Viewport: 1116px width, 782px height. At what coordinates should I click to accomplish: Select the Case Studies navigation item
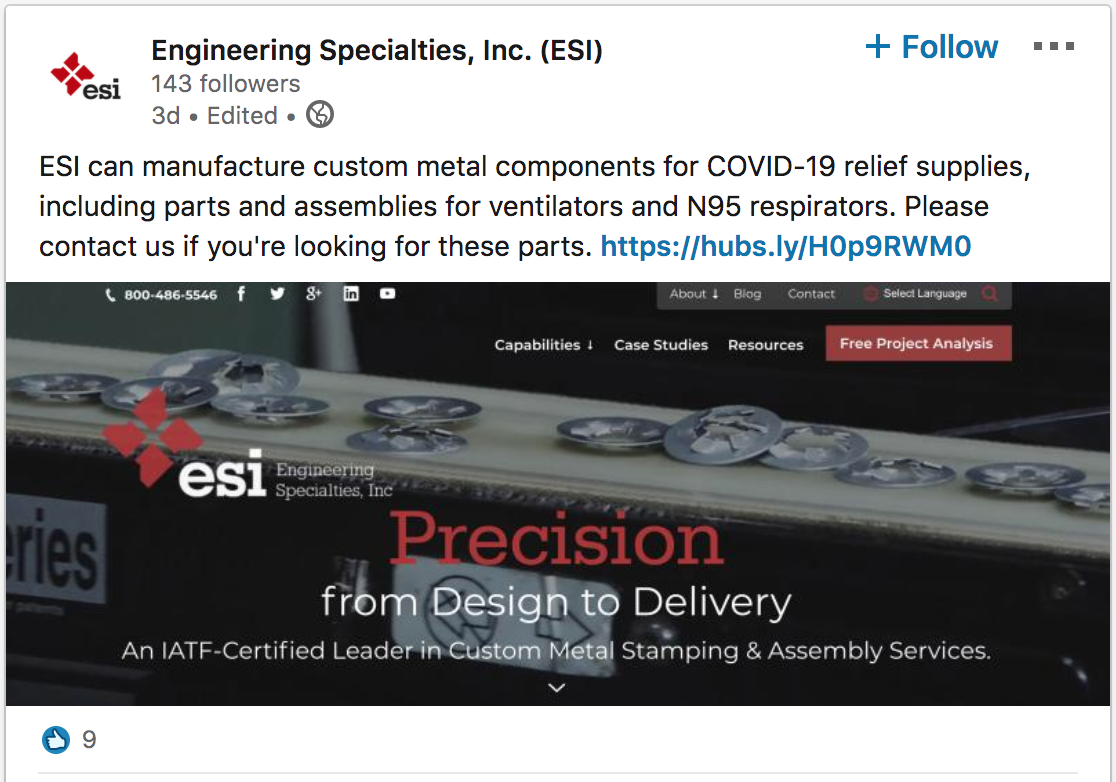pos(660,344)
